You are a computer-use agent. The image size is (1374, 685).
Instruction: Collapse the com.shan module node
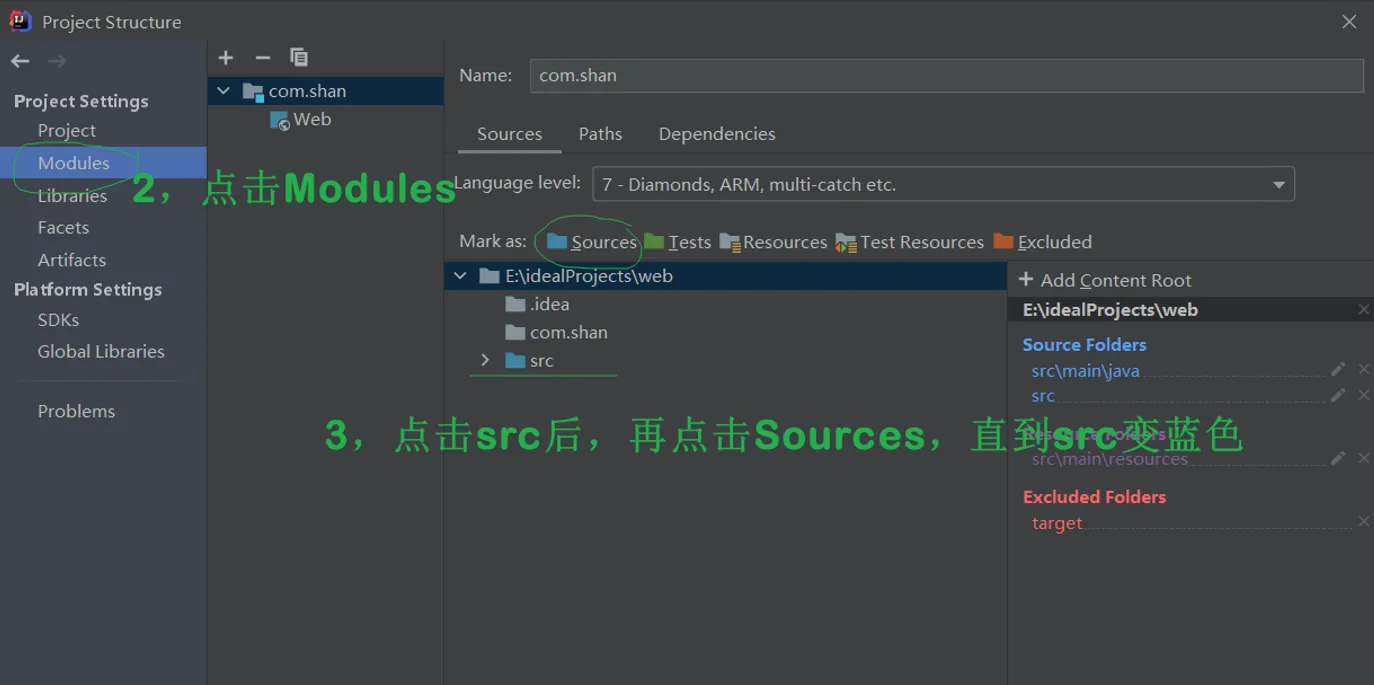point(223,91)
